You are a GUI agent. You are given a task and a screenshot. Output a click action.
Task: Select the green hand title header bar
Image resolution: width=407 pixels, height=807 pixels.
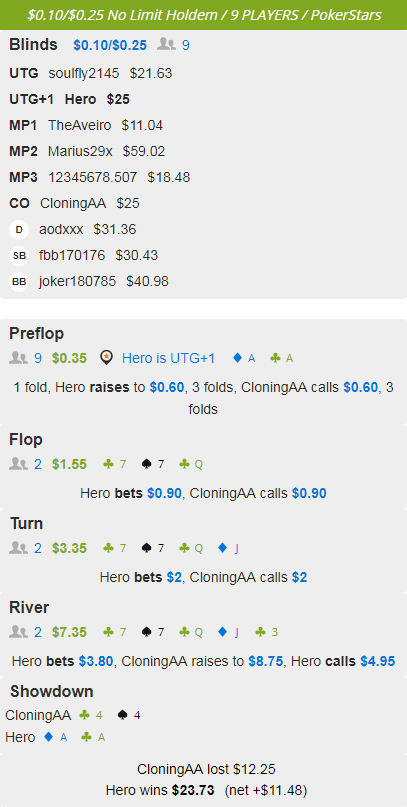pos(204,15)
